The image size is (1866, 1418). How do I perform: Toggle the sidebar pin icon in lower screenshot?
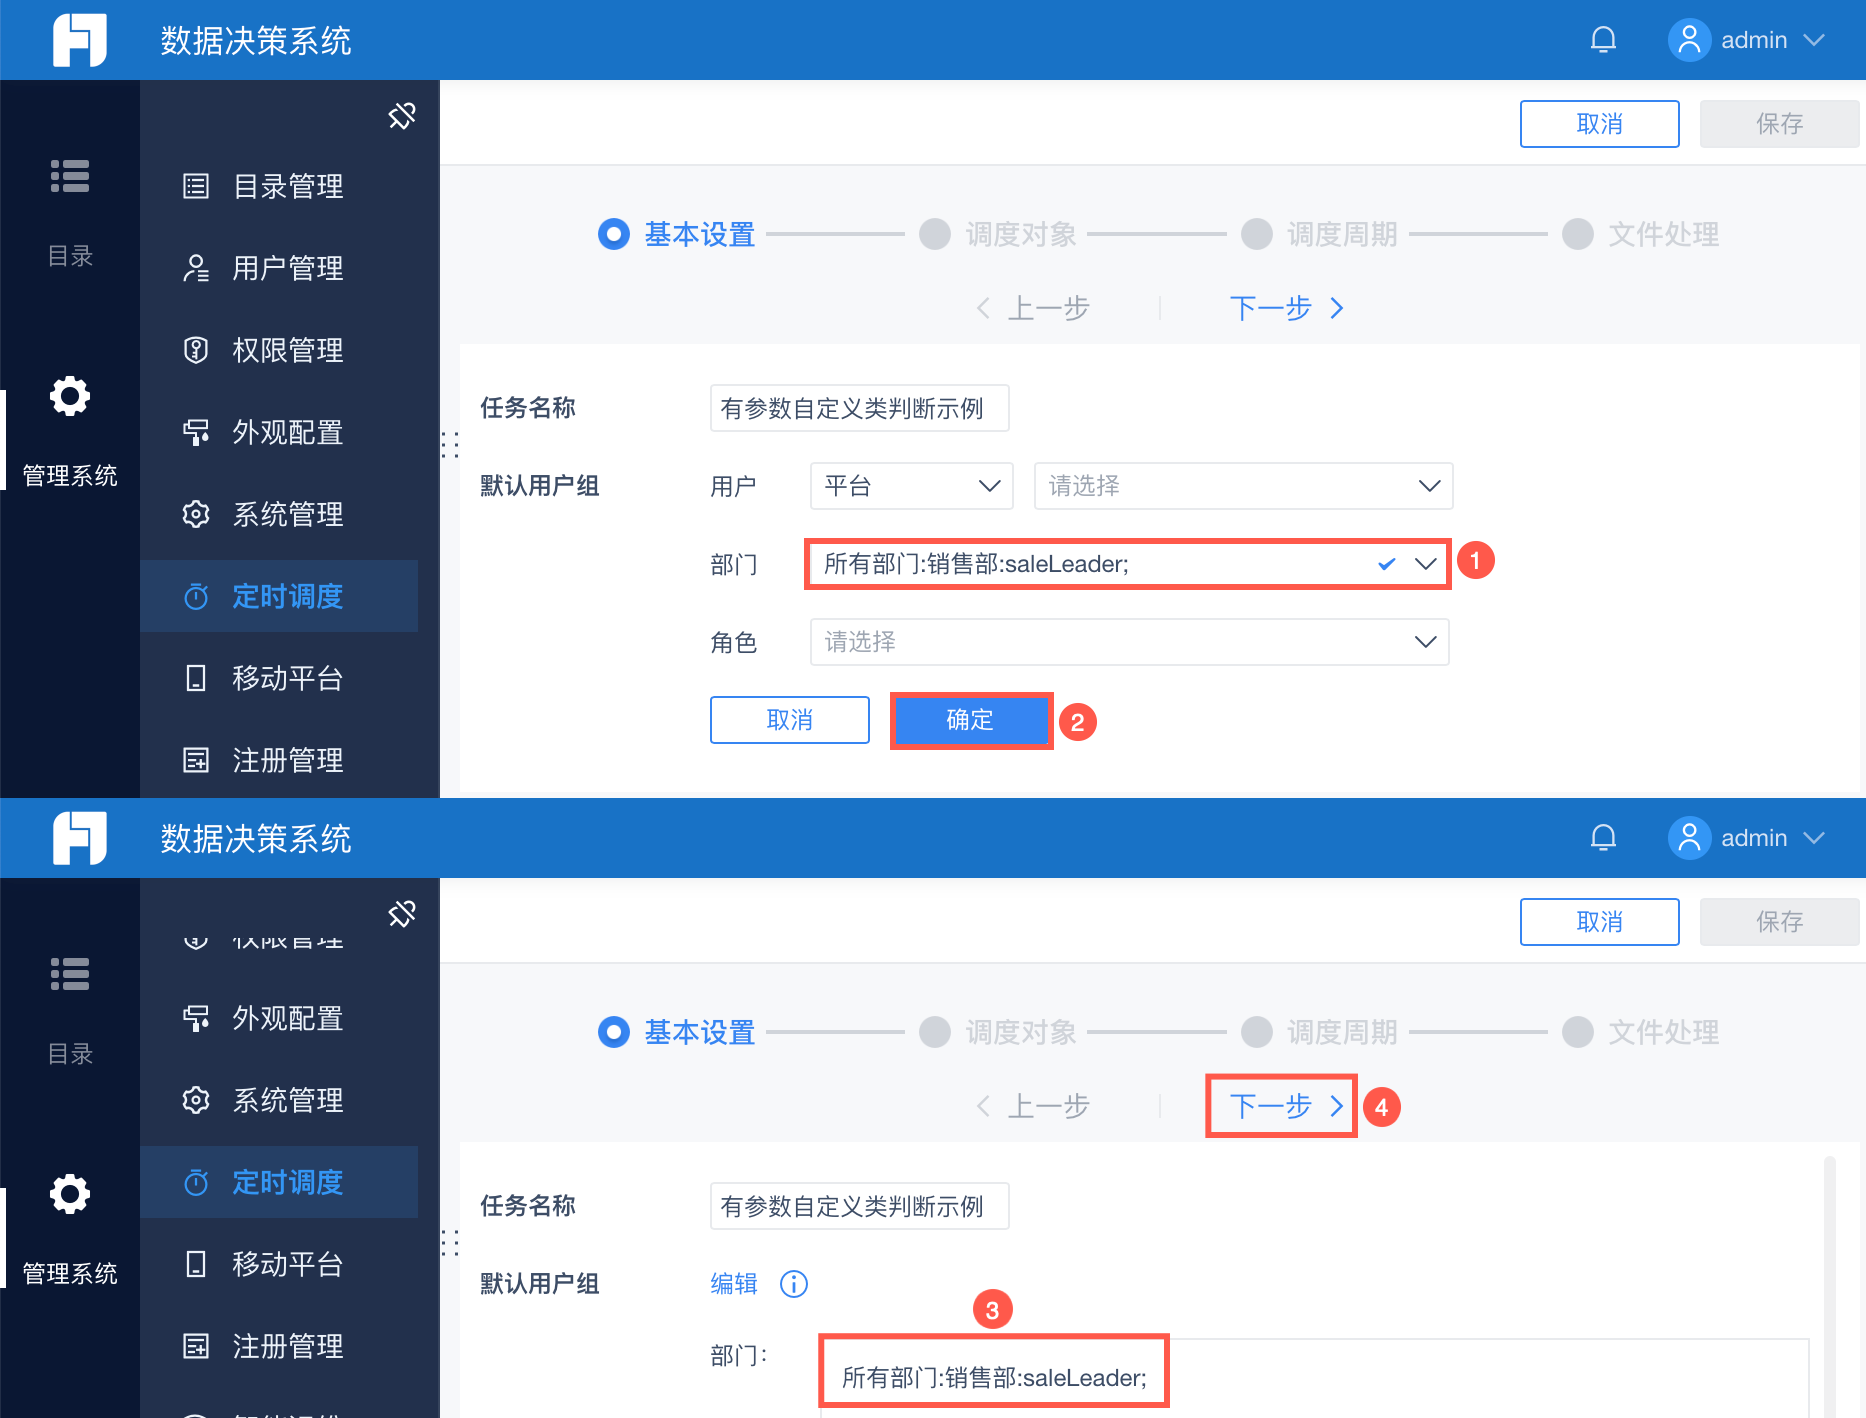point(402,914)
